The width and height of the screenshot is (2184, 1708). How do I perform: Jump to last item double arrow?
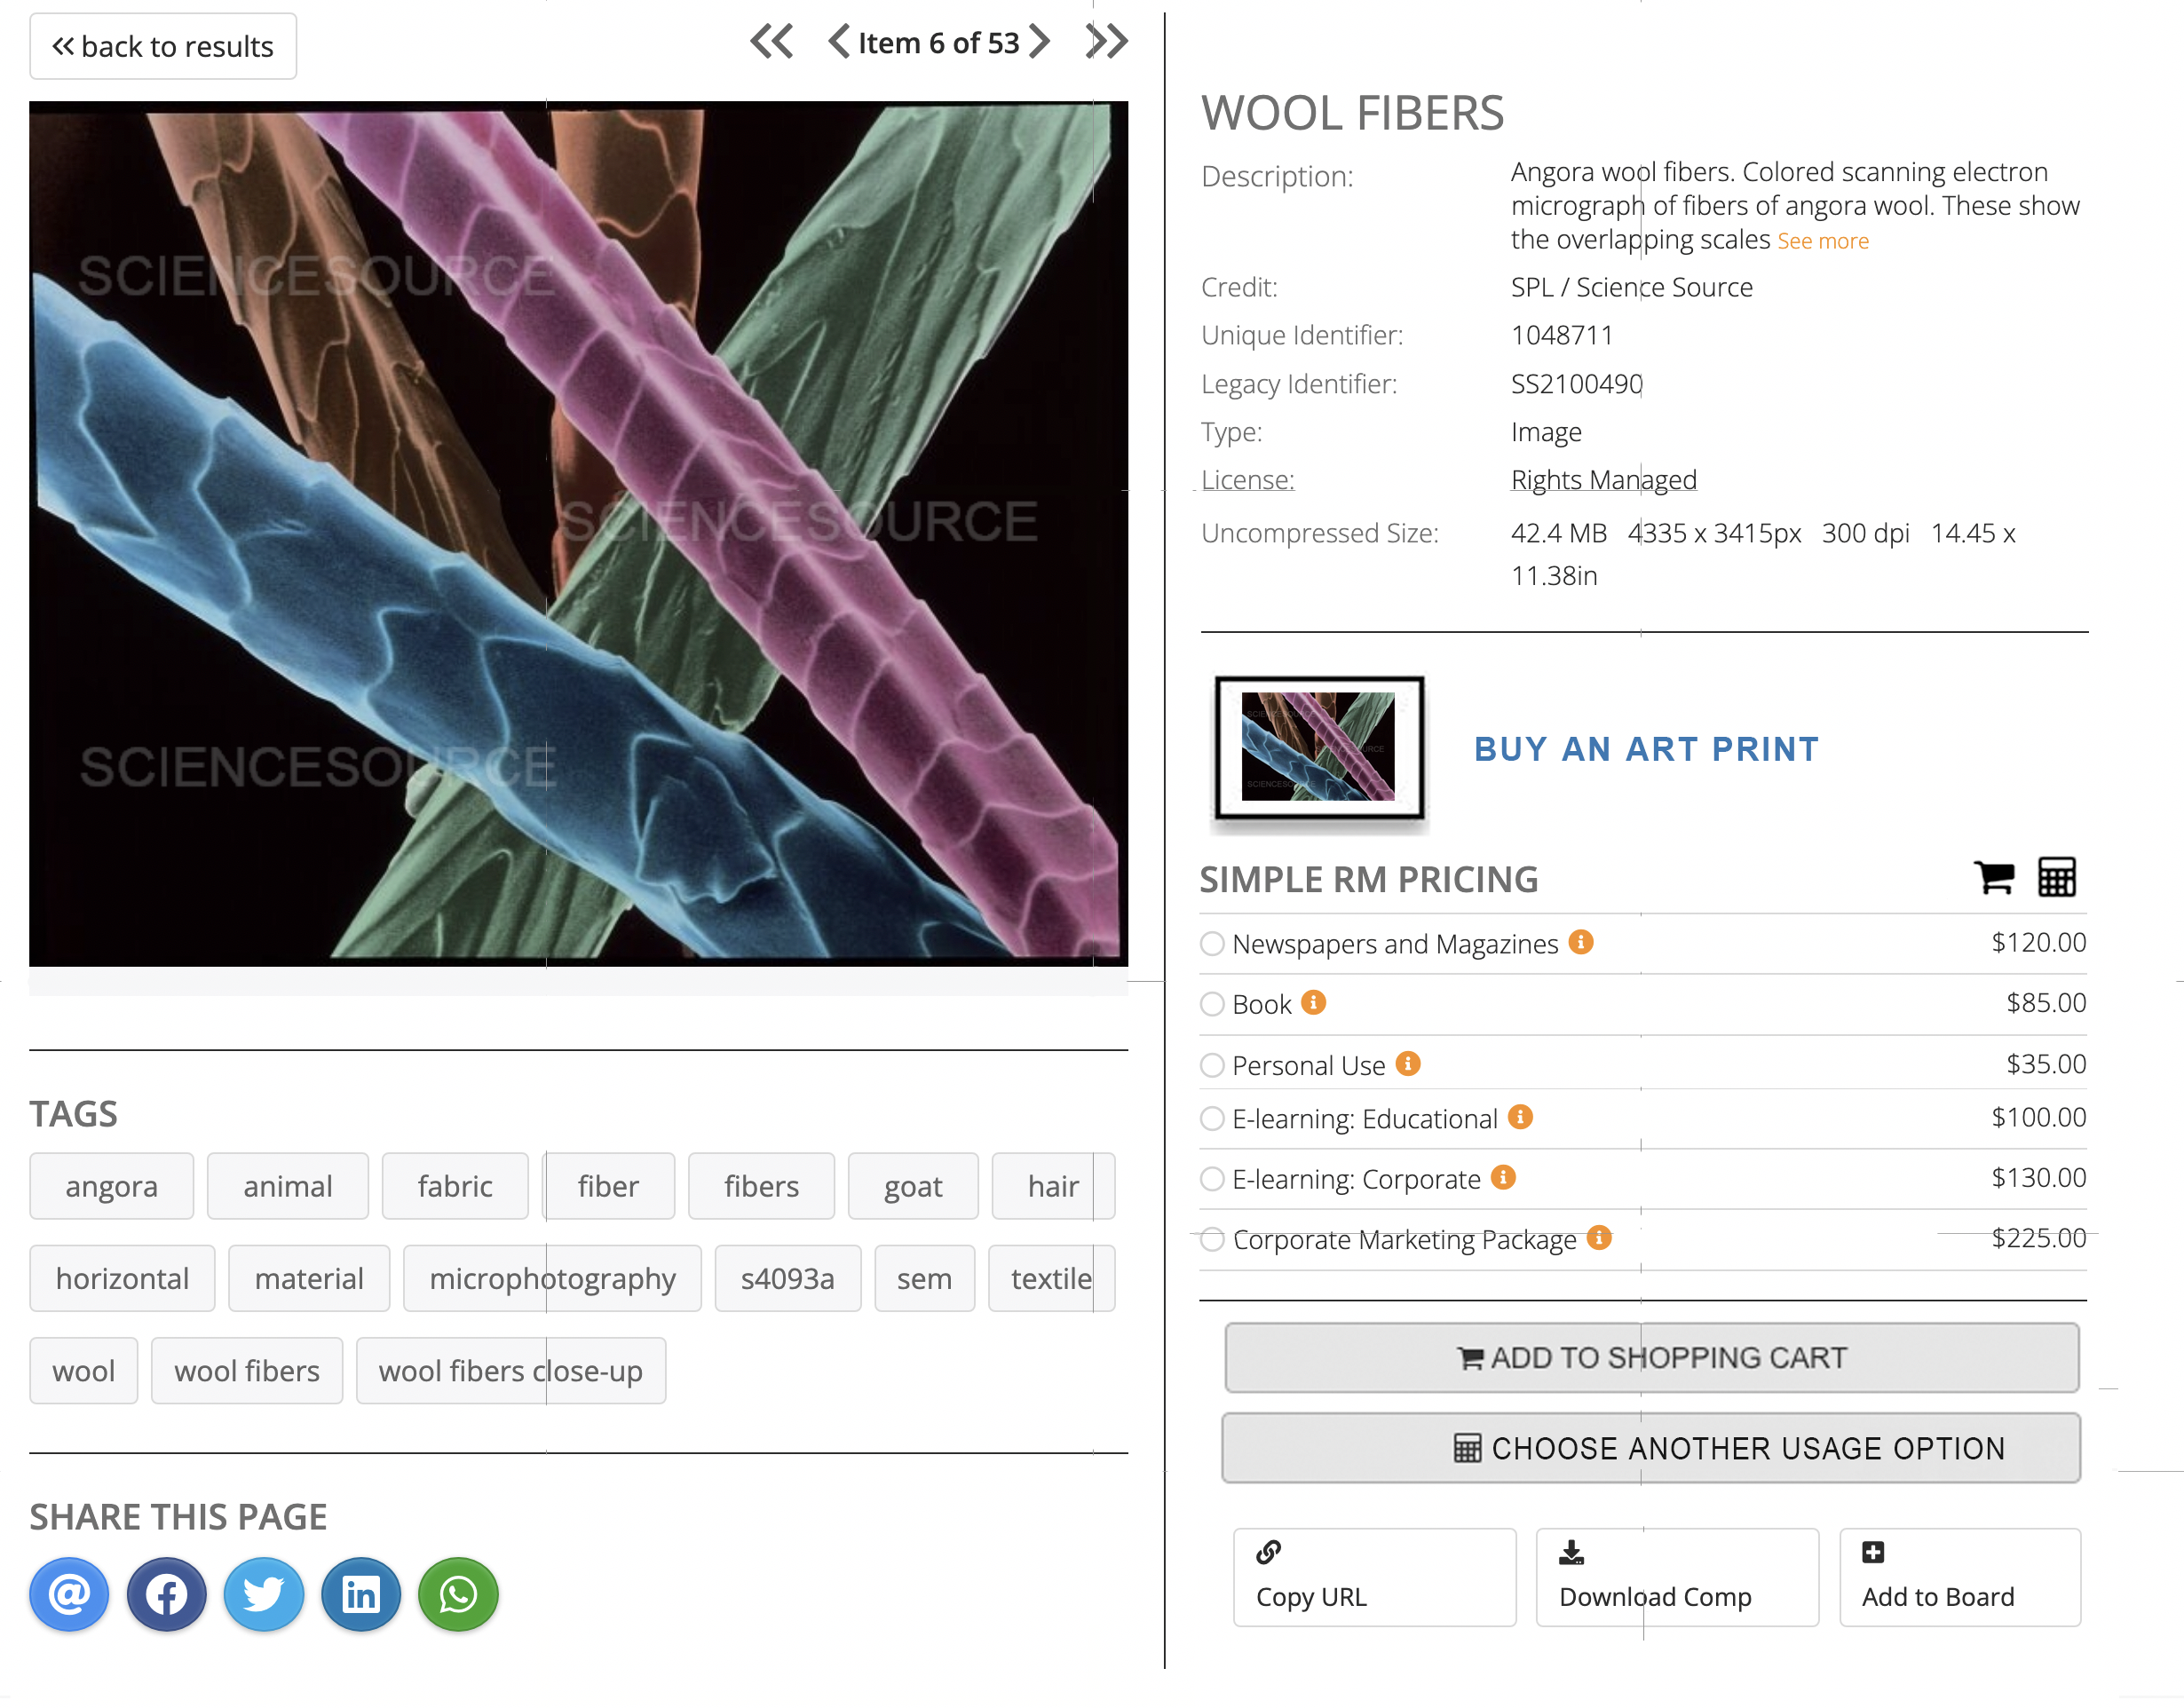tap(1106, 42)
